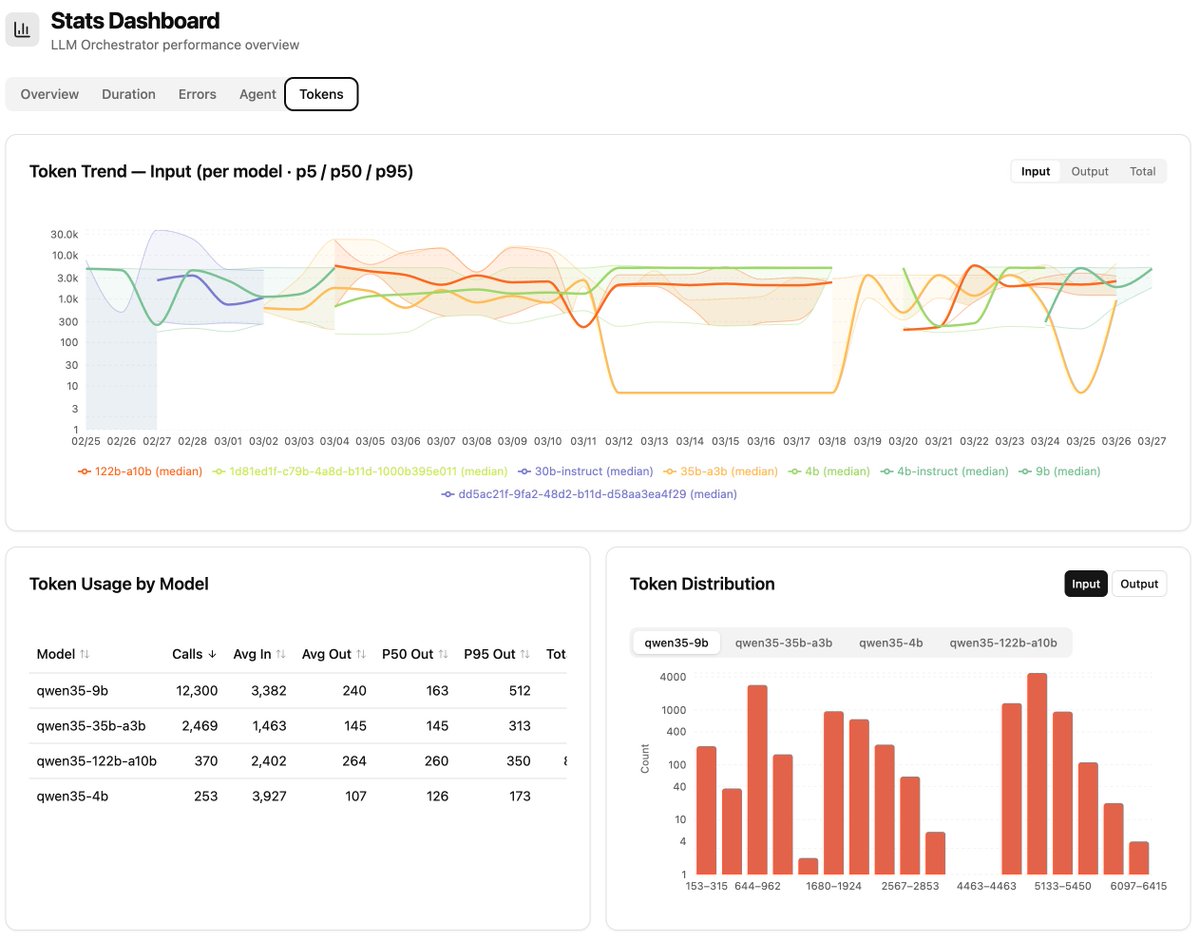Select Input in the Token Trend toggle

click(1036, 171)
